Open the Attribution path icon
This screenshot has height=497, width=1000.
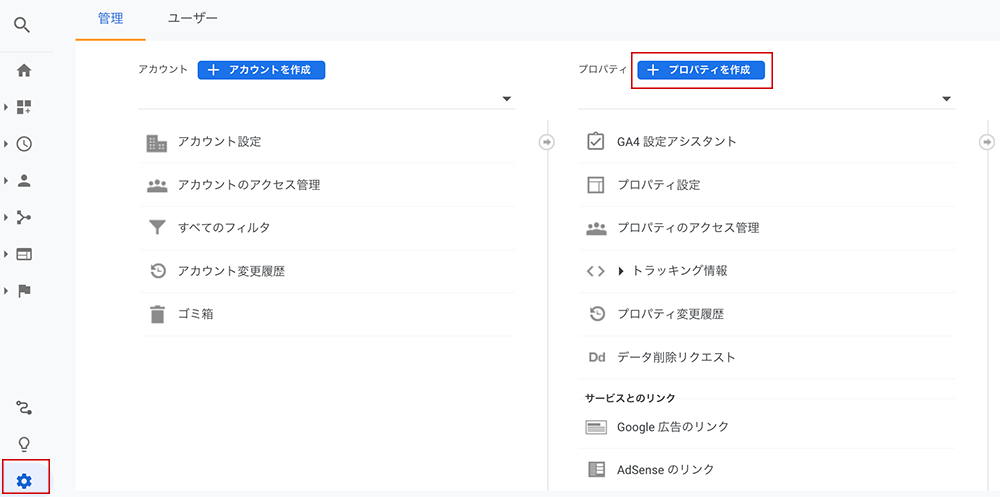coord(24,408)
